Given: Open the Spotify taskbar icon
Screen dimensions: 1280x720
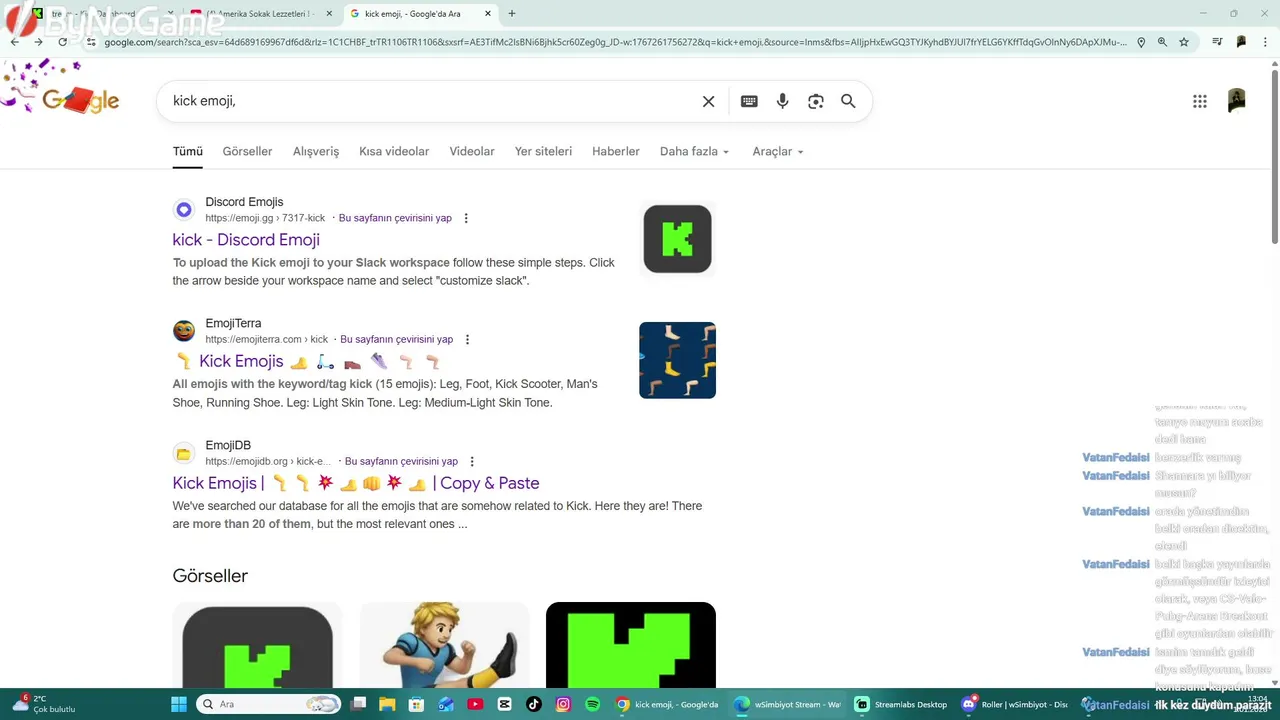Looking at the screenshot, I should (x=592, y=704).
